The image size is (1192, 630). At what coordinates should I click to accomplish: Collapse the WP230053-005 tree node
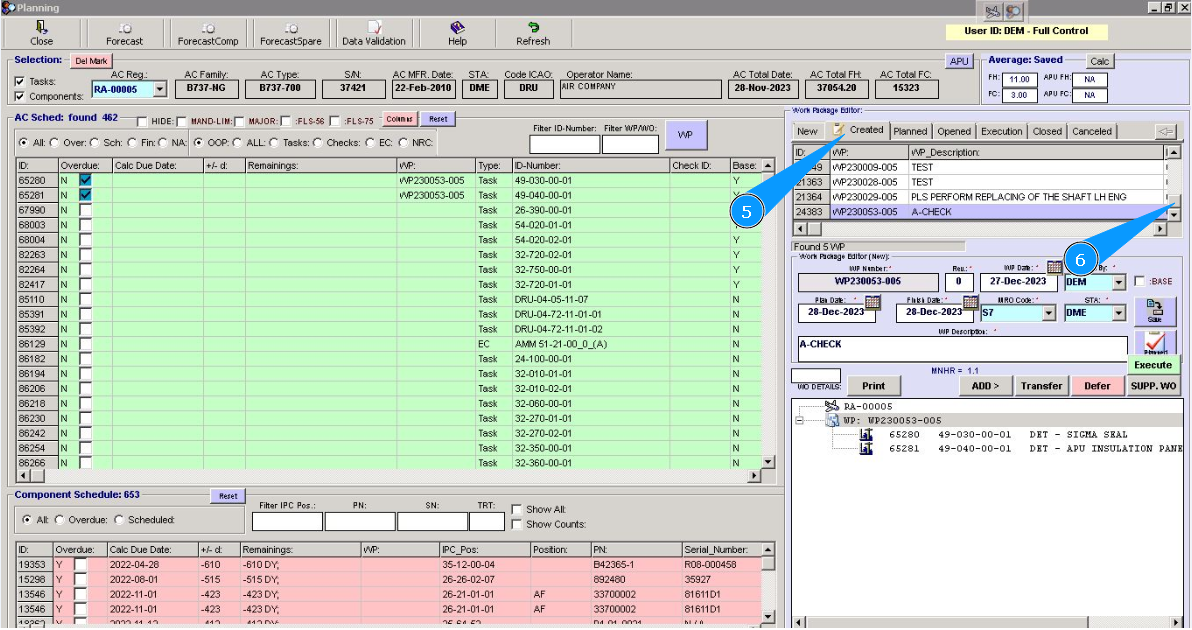coord(799,421)
